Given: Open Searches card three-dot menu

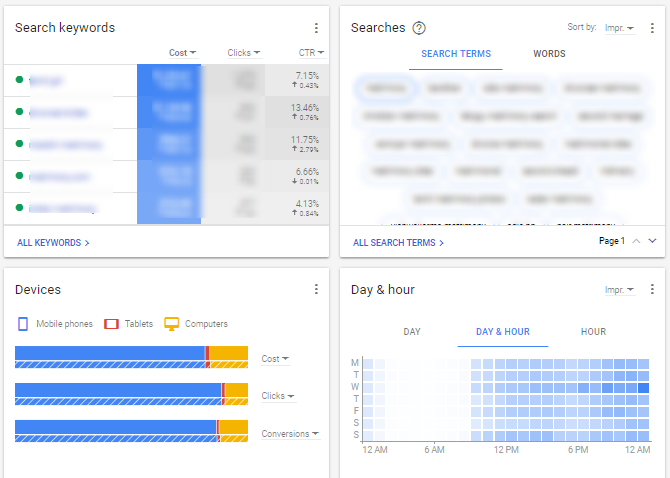Looking at the screenshot, I should [652, 28].
